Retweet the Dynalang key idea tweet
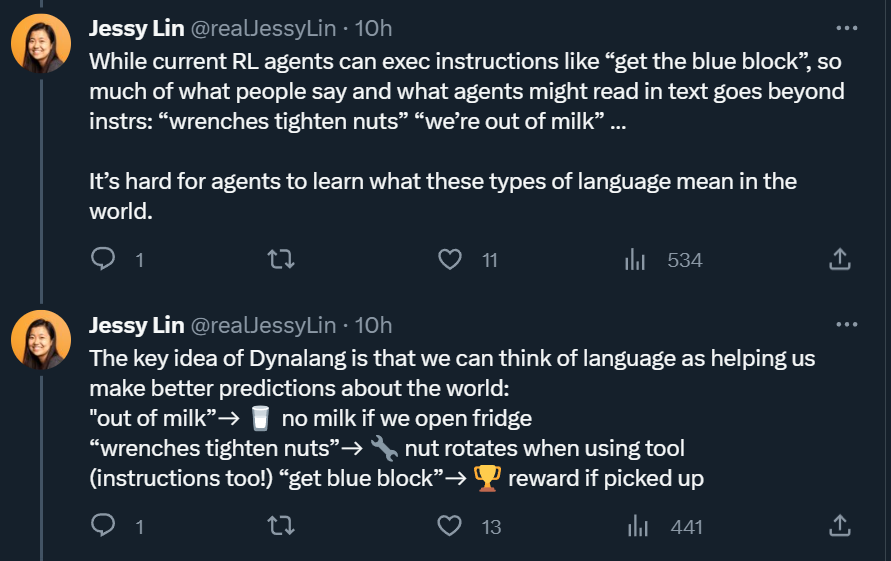 click(281, 526)
